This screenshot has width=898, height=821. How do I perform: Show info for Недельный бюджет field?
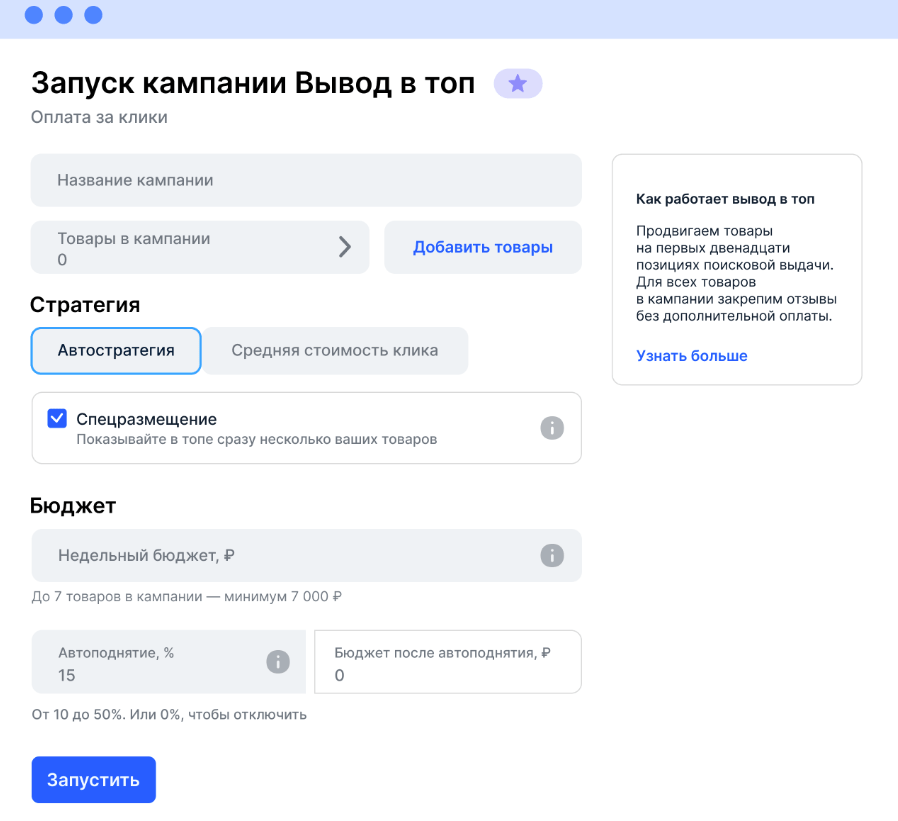point(552,556)
